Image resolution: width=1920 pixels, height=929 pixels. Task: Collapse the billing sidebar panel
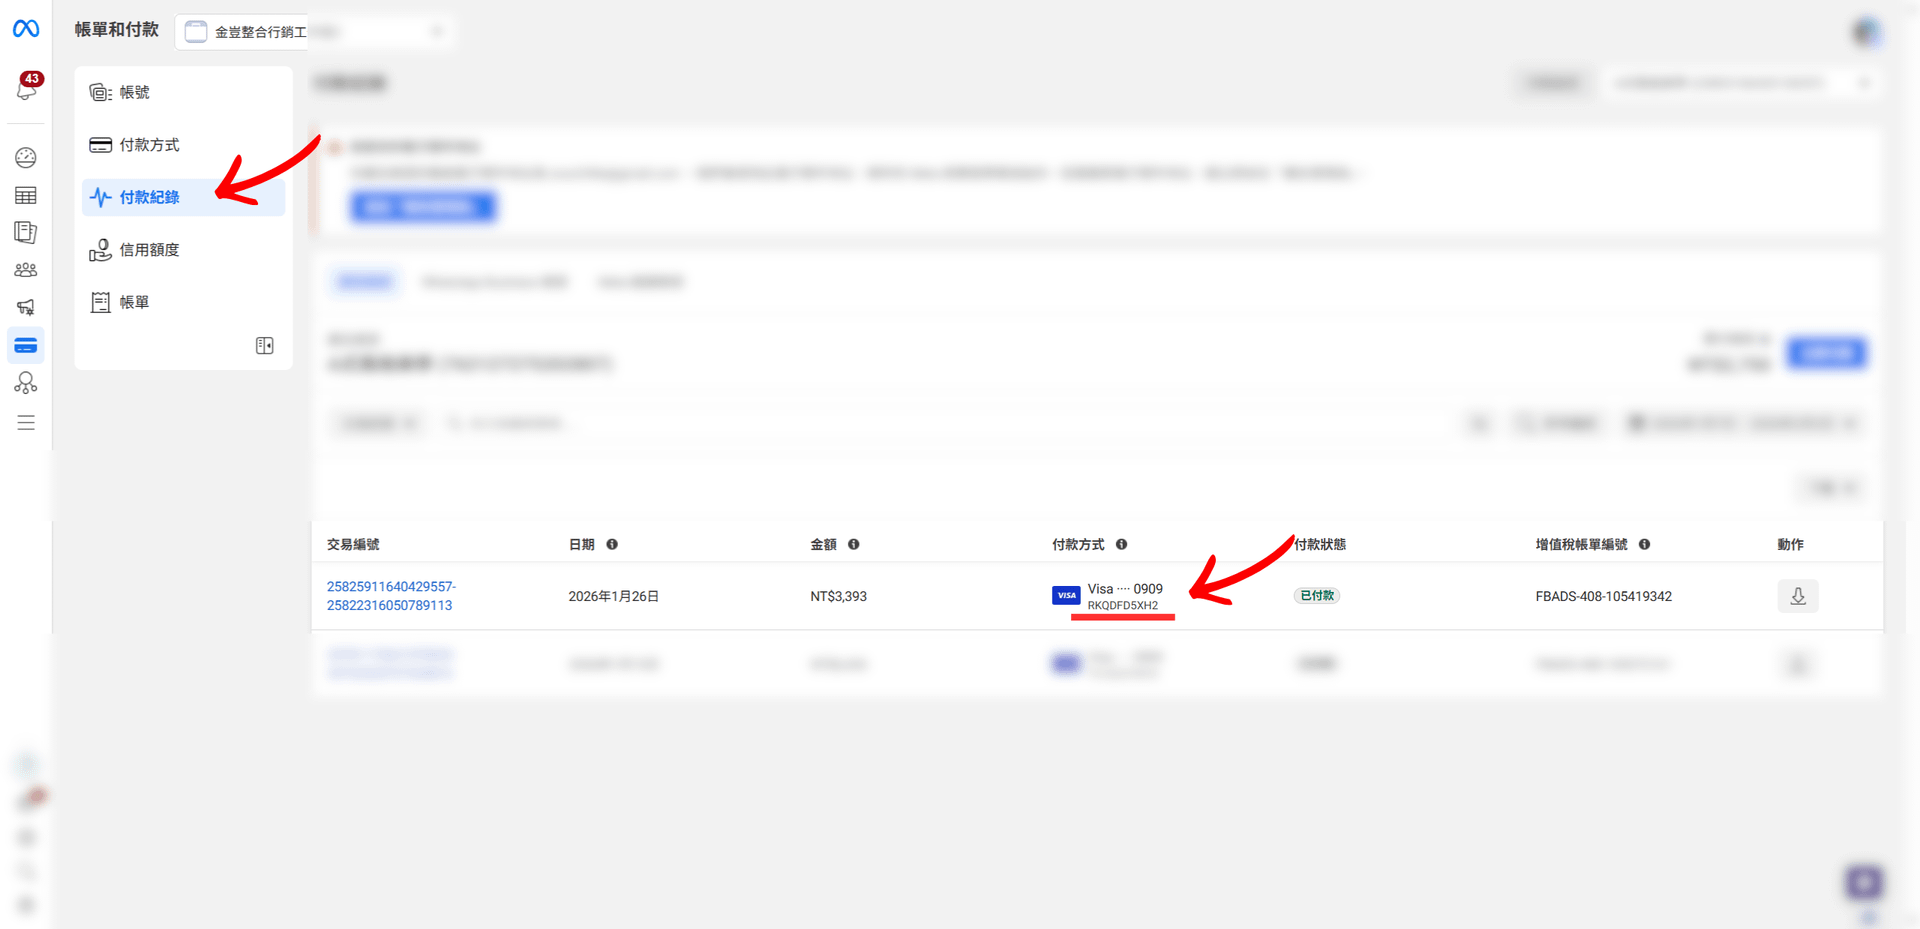tap(264, 346)
